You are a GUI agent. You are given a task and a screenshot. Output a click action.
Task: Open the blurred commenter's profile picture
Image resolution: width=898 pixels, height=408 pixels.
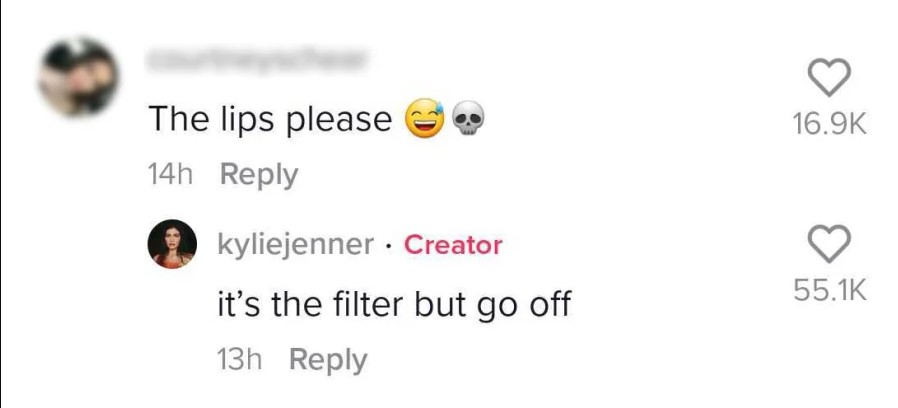[x=78, y=77]
